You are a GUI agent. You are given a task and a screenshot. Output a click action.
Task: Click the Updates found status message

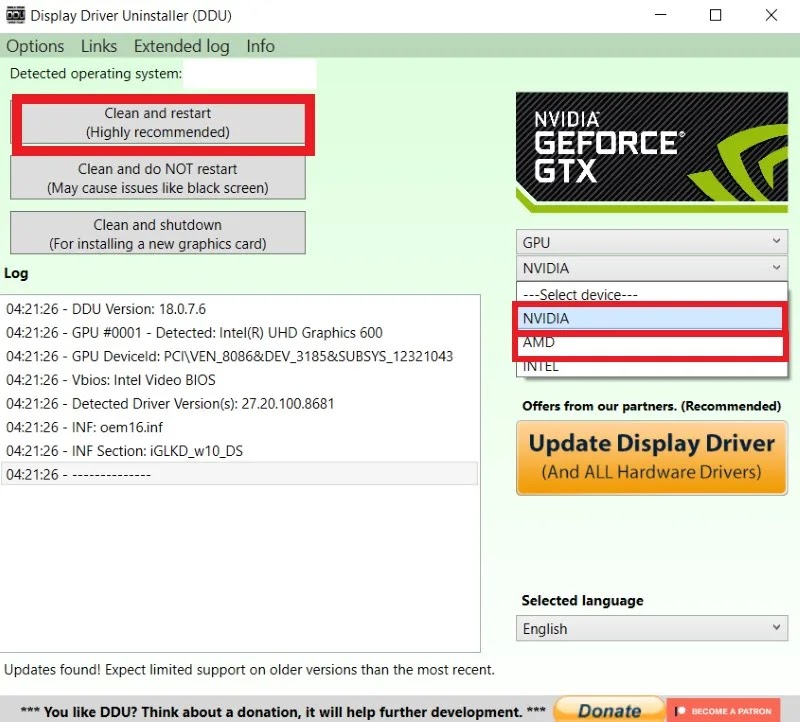tap(249, 669)
